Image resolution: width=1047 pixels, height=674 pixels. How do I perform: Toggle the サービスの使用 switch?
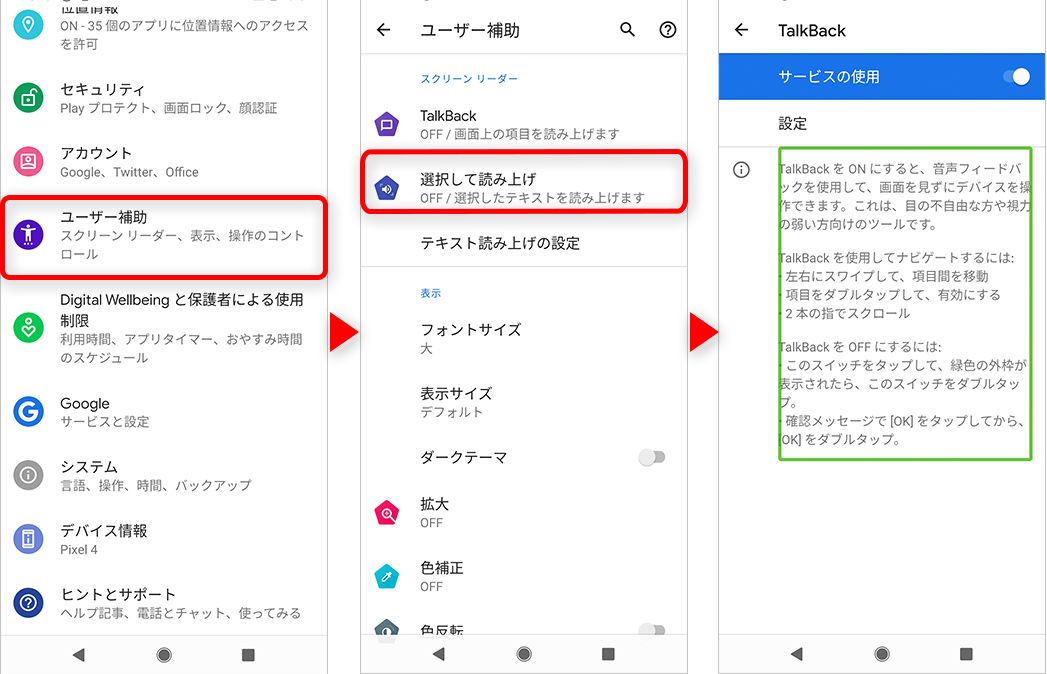point(1016,77)
